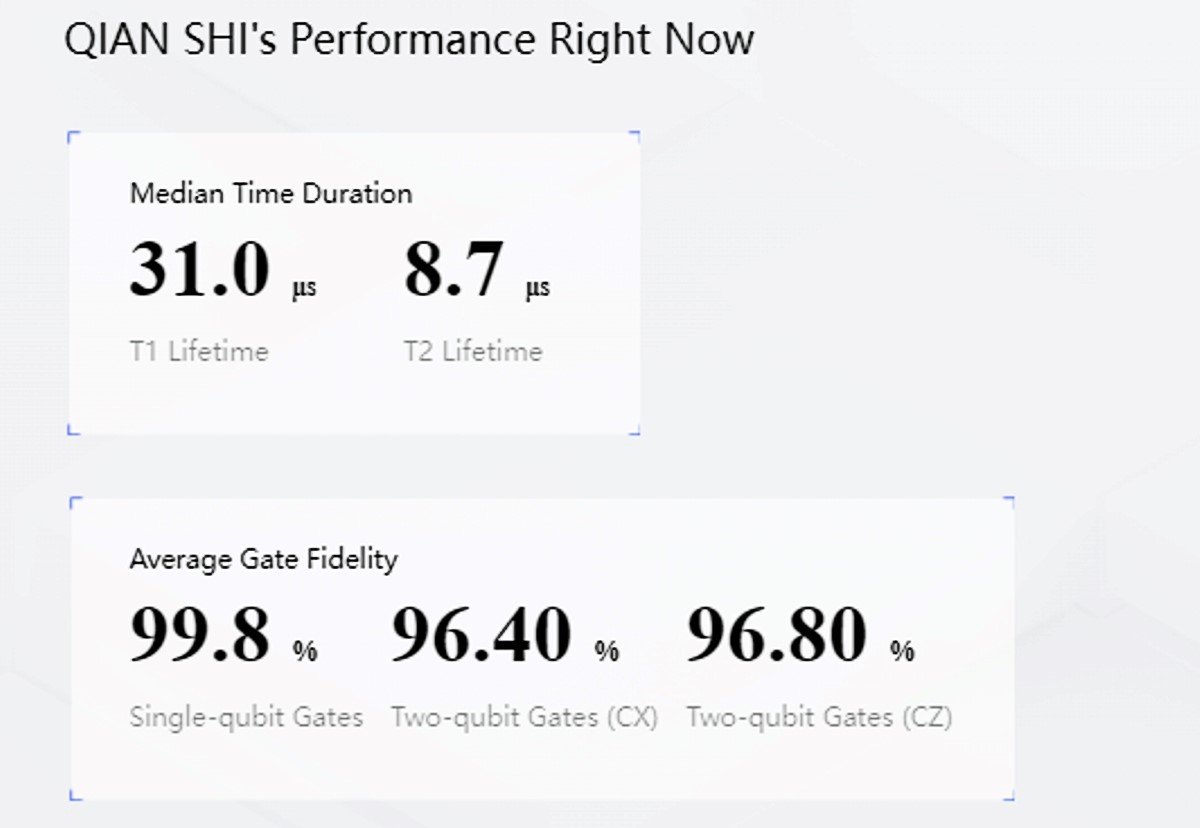Click the percent sign beside 96.80
Screen dimensions: 1200x828
coord(902,652)
